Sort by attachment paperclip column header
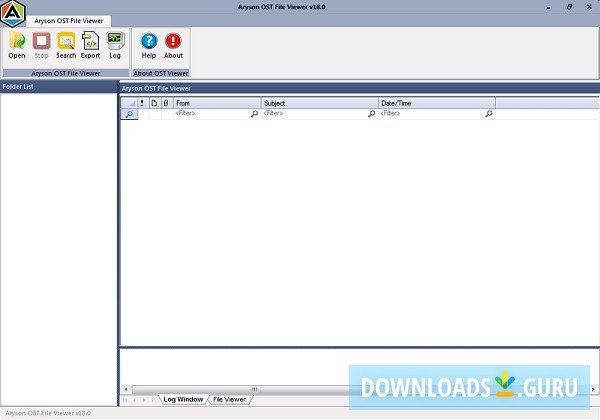 [x=166, y=103]
